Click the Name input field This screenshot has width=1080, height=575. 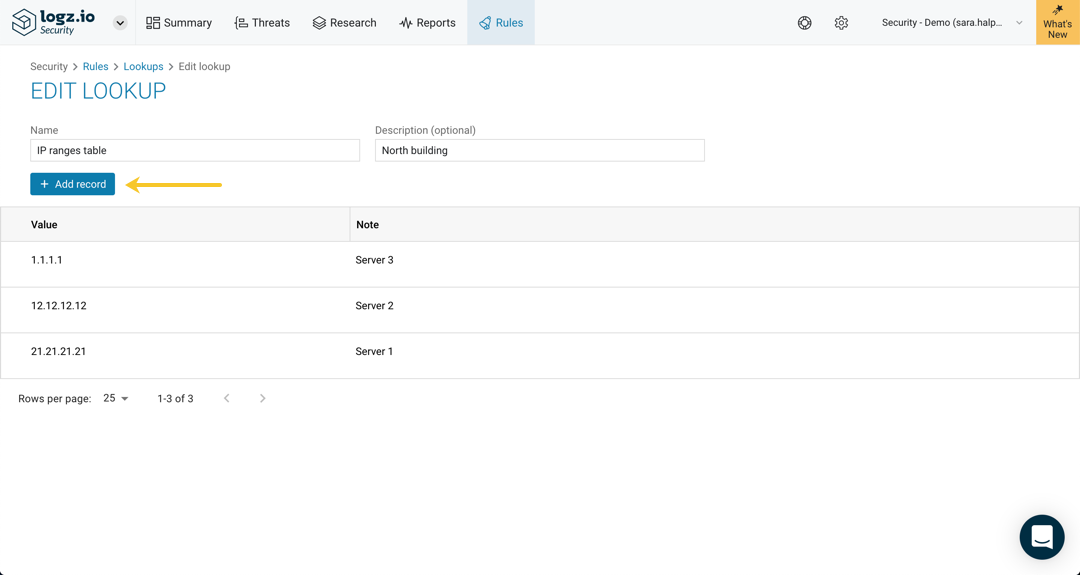point(195,150)
